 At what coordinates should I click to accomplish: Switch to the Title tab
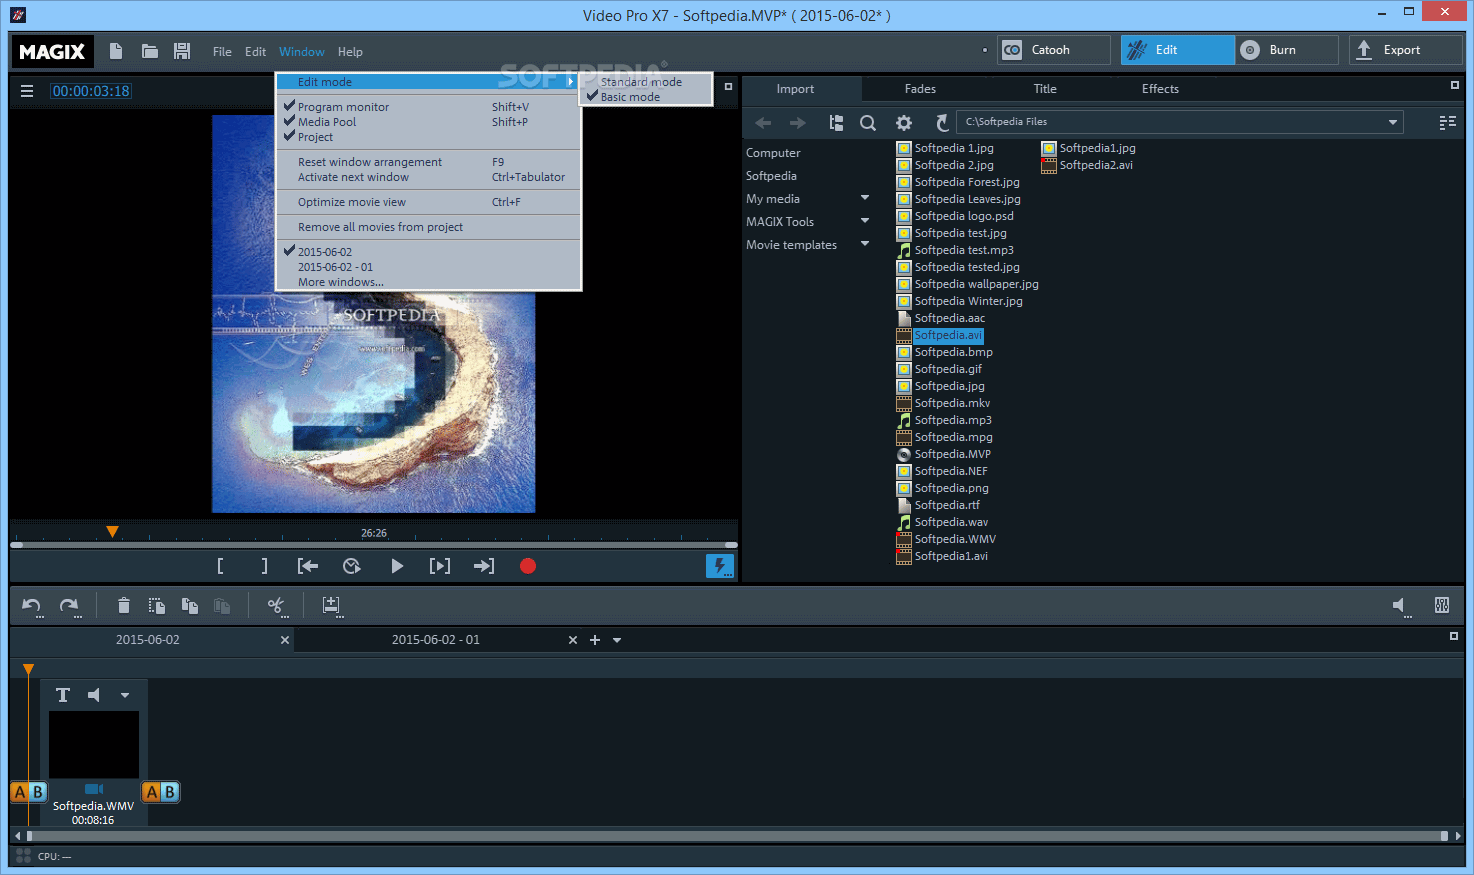coord(1045,89)
